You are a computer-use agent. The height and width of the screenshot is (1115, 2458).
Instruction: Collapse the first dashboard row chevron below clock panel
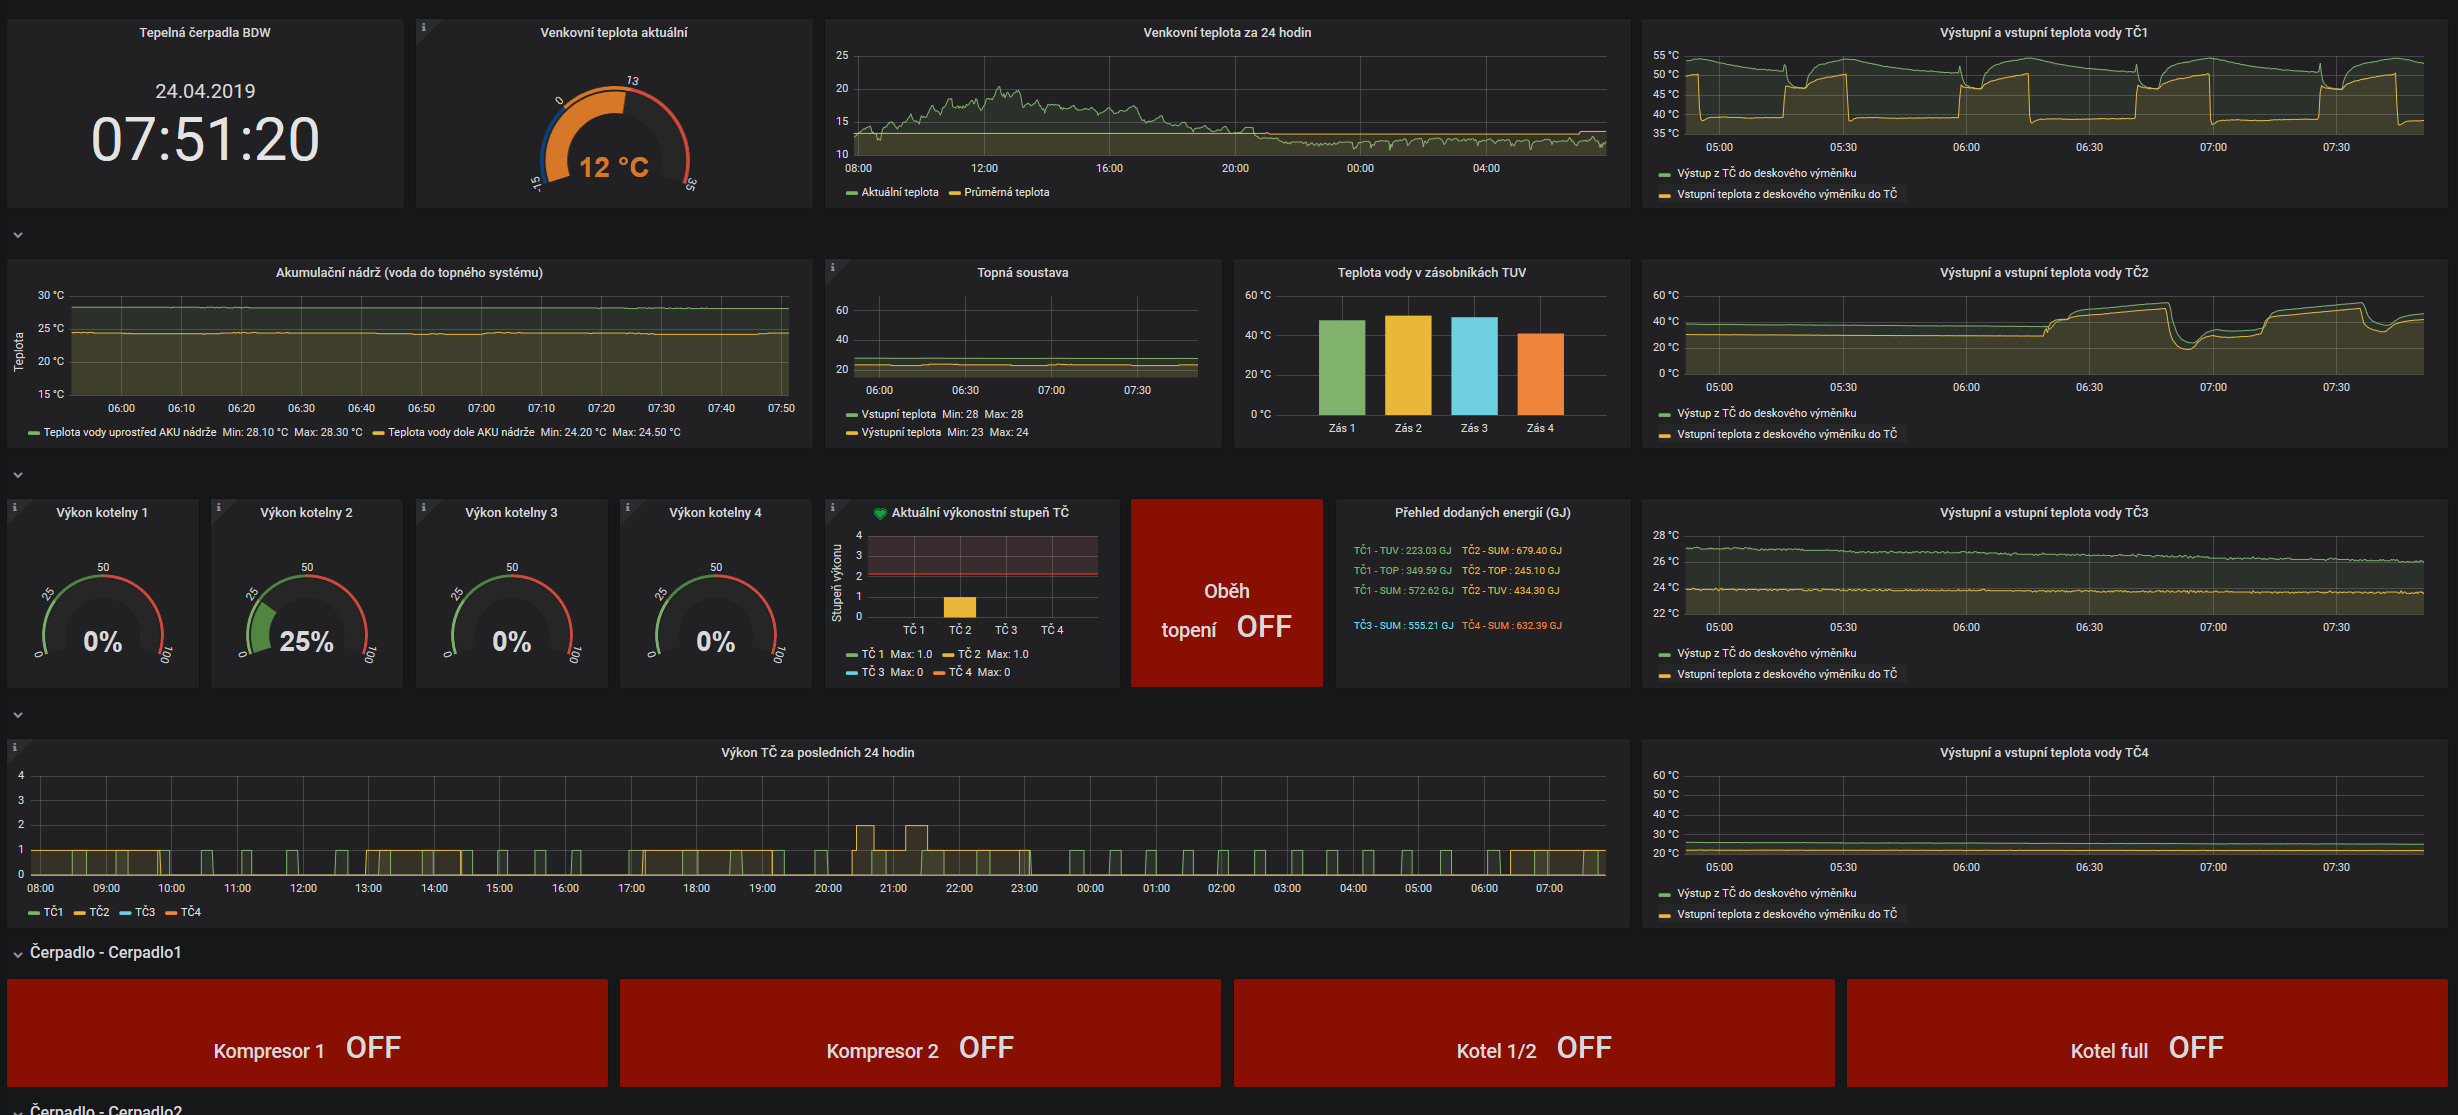click(18, 235)
